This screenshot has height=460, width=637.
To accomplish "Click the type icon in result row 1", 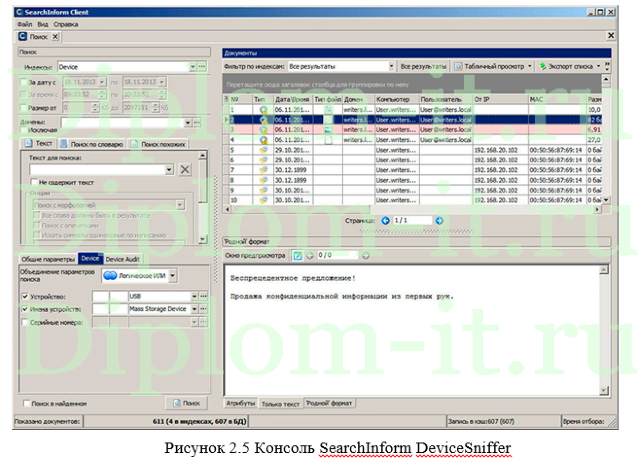I will pyautogui.click(x=262, y=110).
